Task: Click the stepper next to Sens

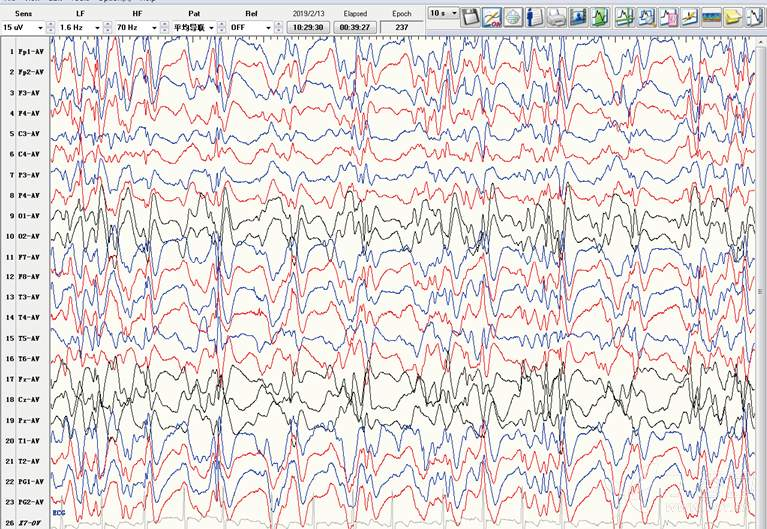Action: 50,27
